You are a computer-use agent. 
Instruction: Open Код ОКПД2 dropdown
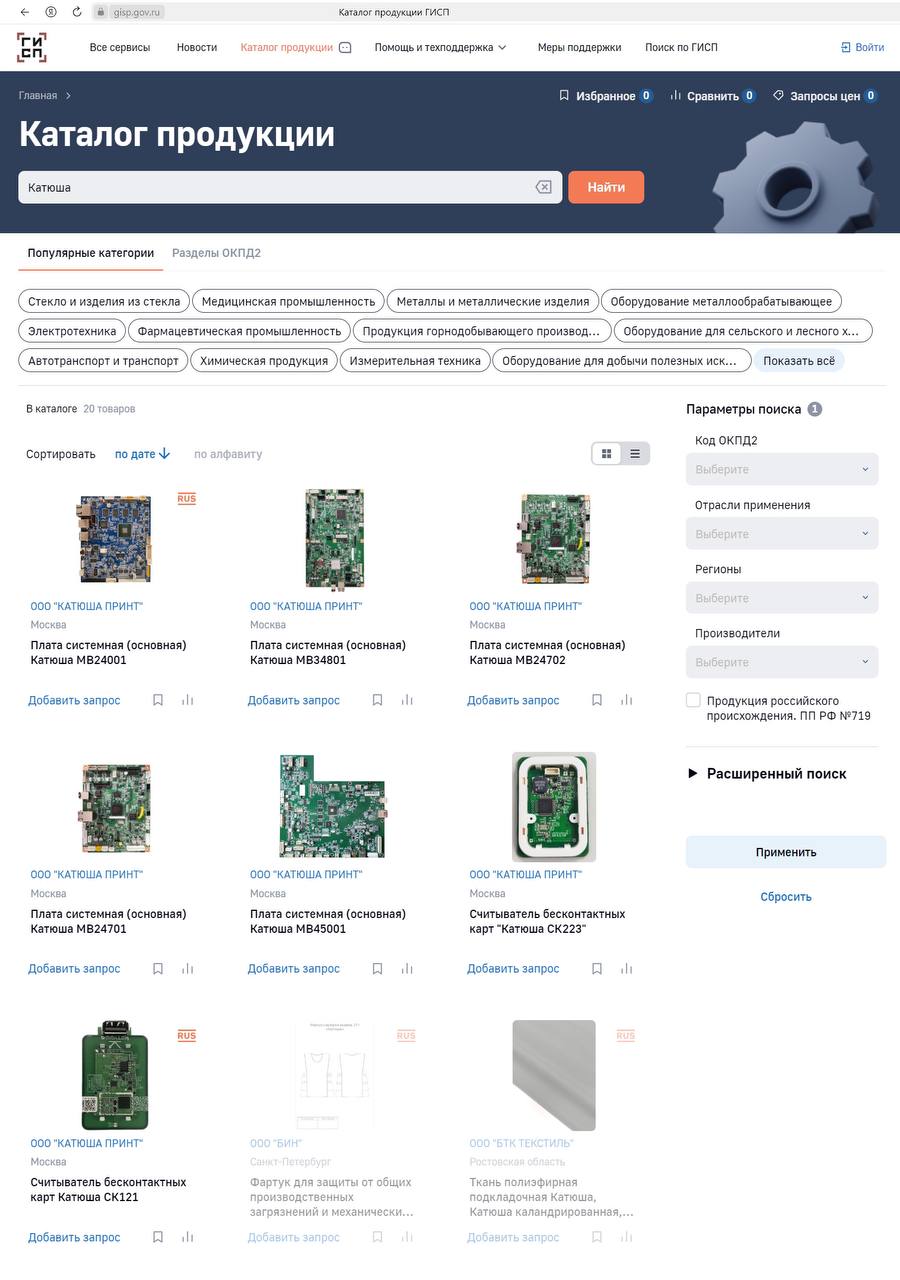(782, 469)
